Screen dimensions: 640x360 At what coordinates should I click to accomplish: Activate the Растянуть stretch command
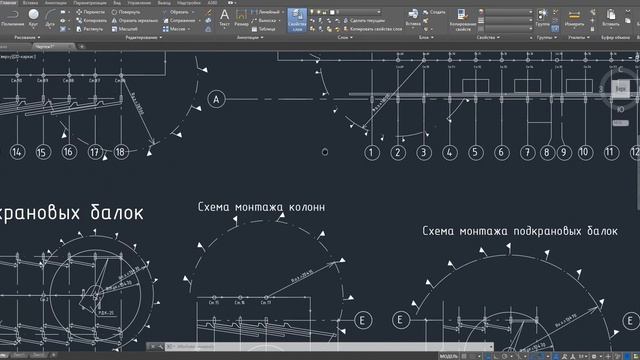pyautogui.click(x=90, y=29)
